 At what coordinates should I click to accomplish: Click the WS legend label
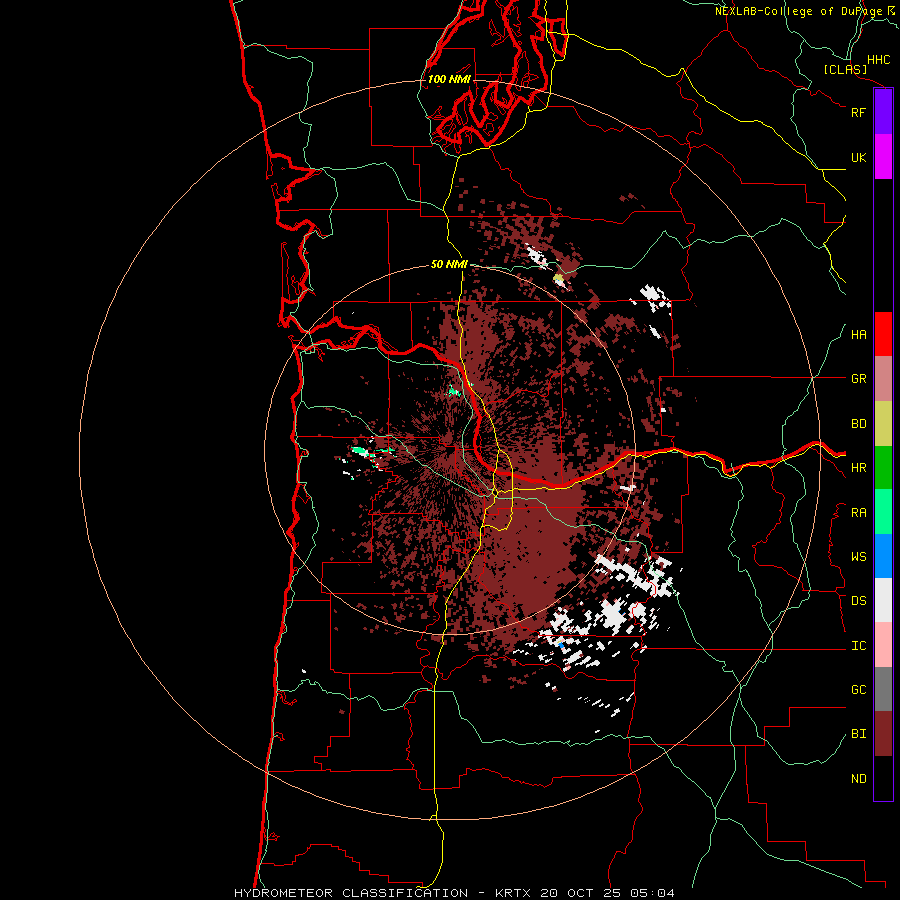[x=858, y=557]
